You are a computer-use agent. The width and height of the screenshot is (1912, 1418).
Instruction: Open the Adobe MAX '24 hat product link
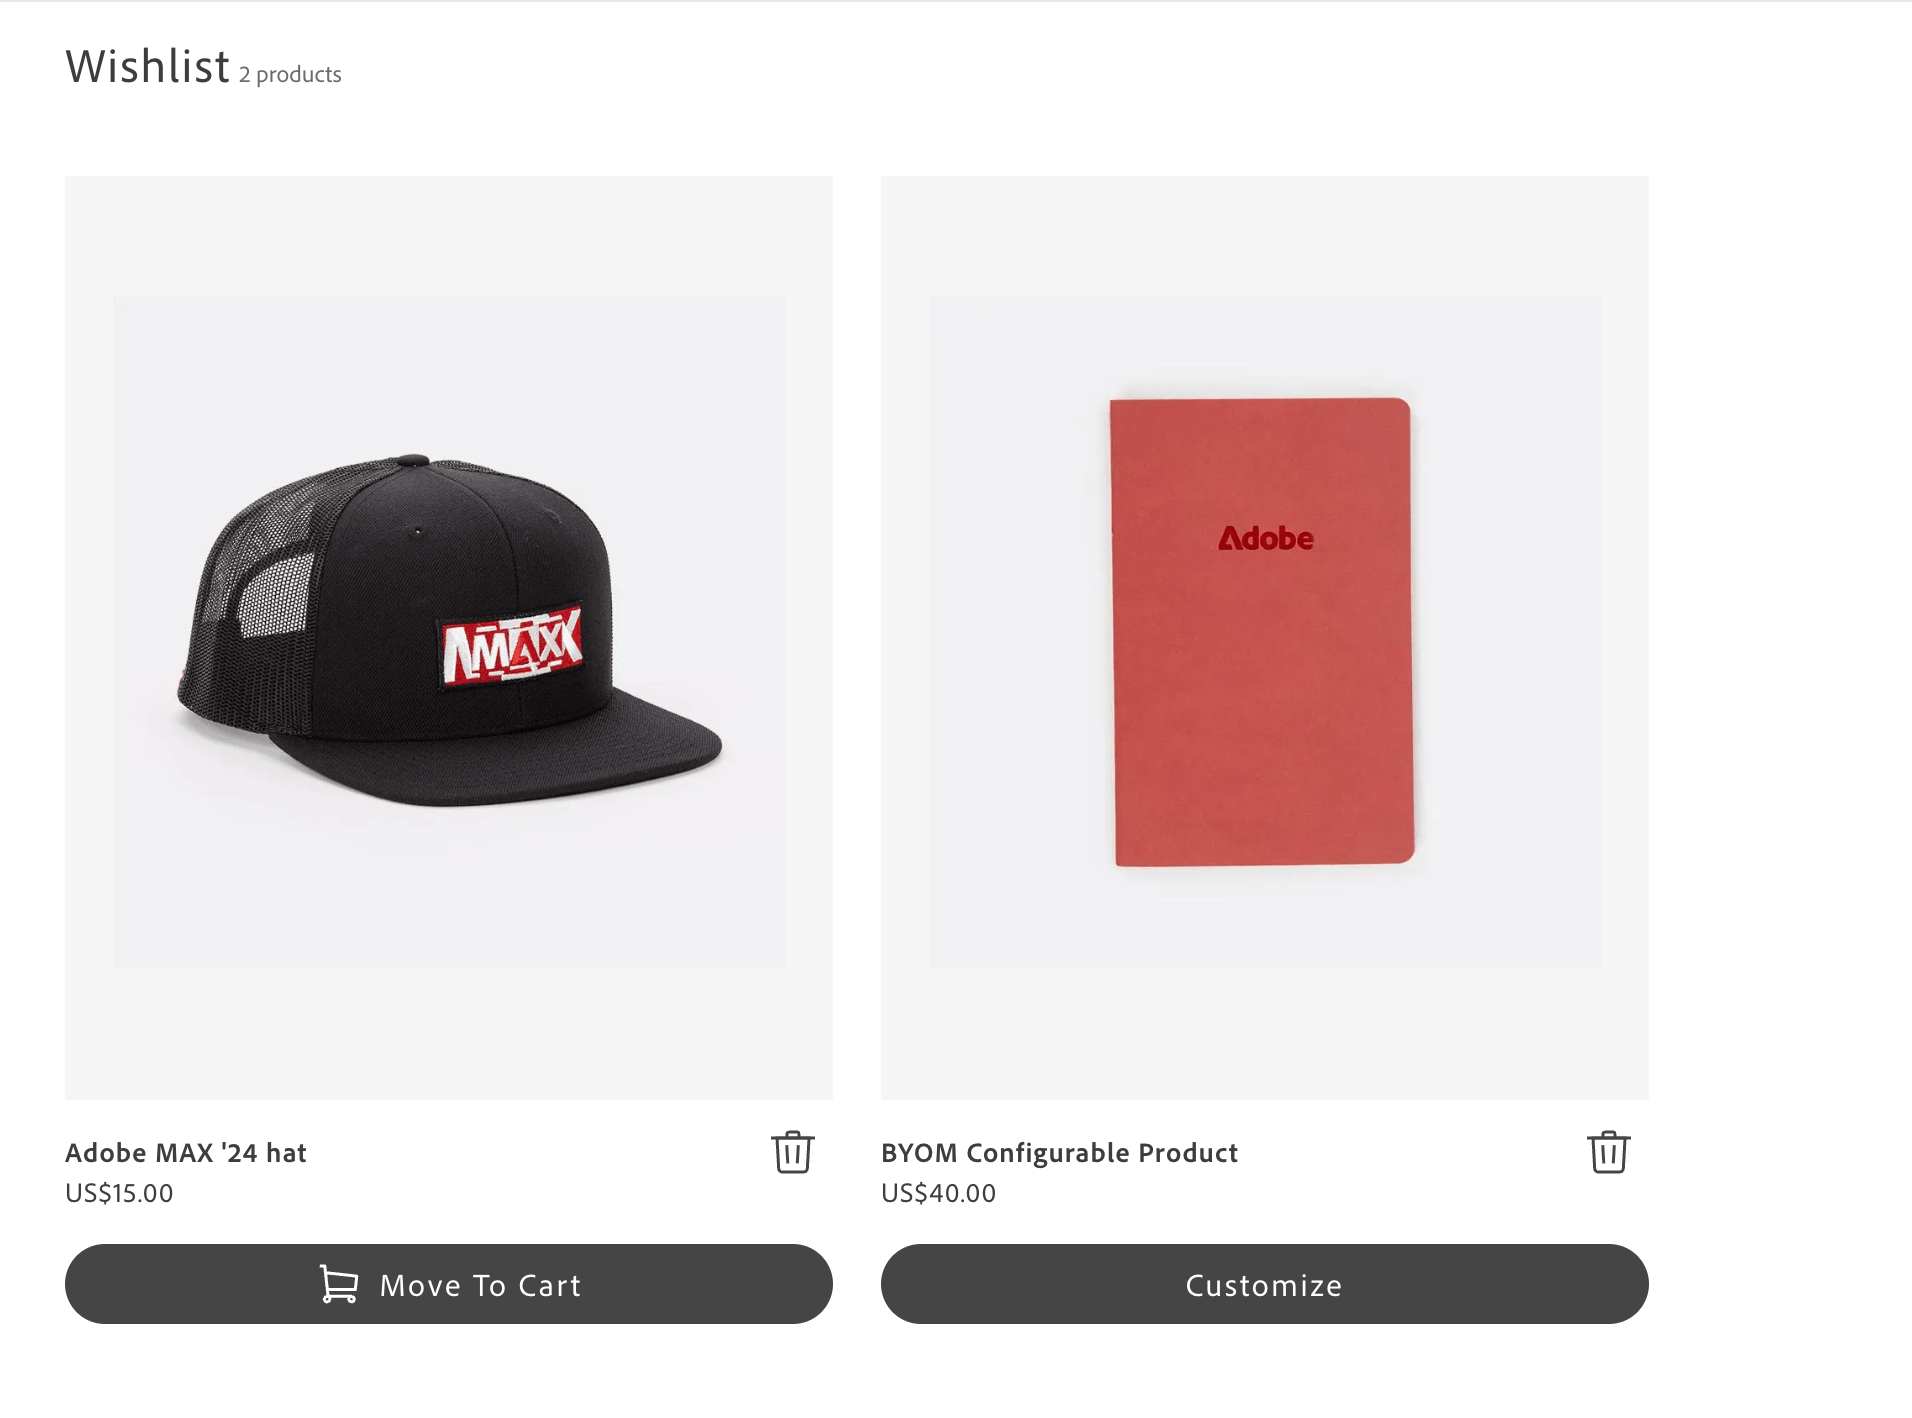(185, 1152)
